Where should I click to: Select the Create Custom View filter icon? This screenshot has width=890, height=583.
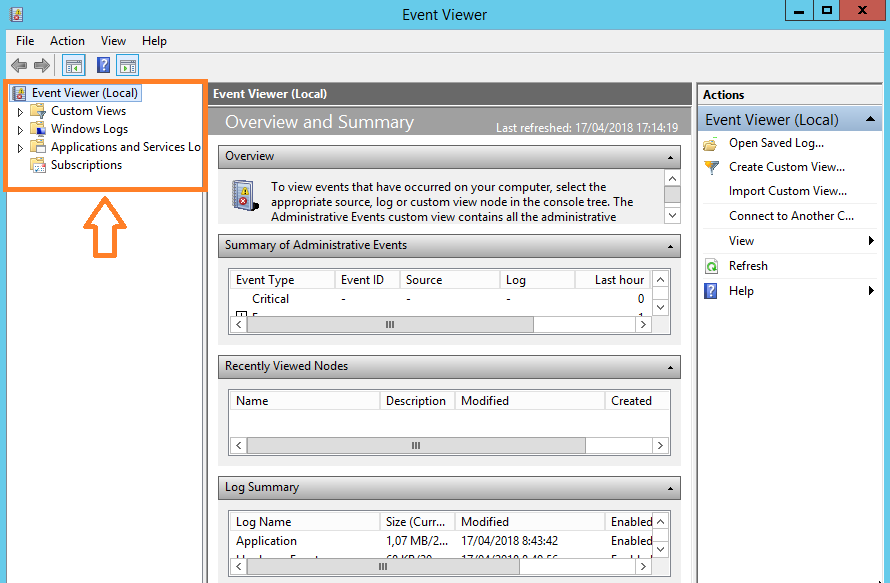(709, 166)
